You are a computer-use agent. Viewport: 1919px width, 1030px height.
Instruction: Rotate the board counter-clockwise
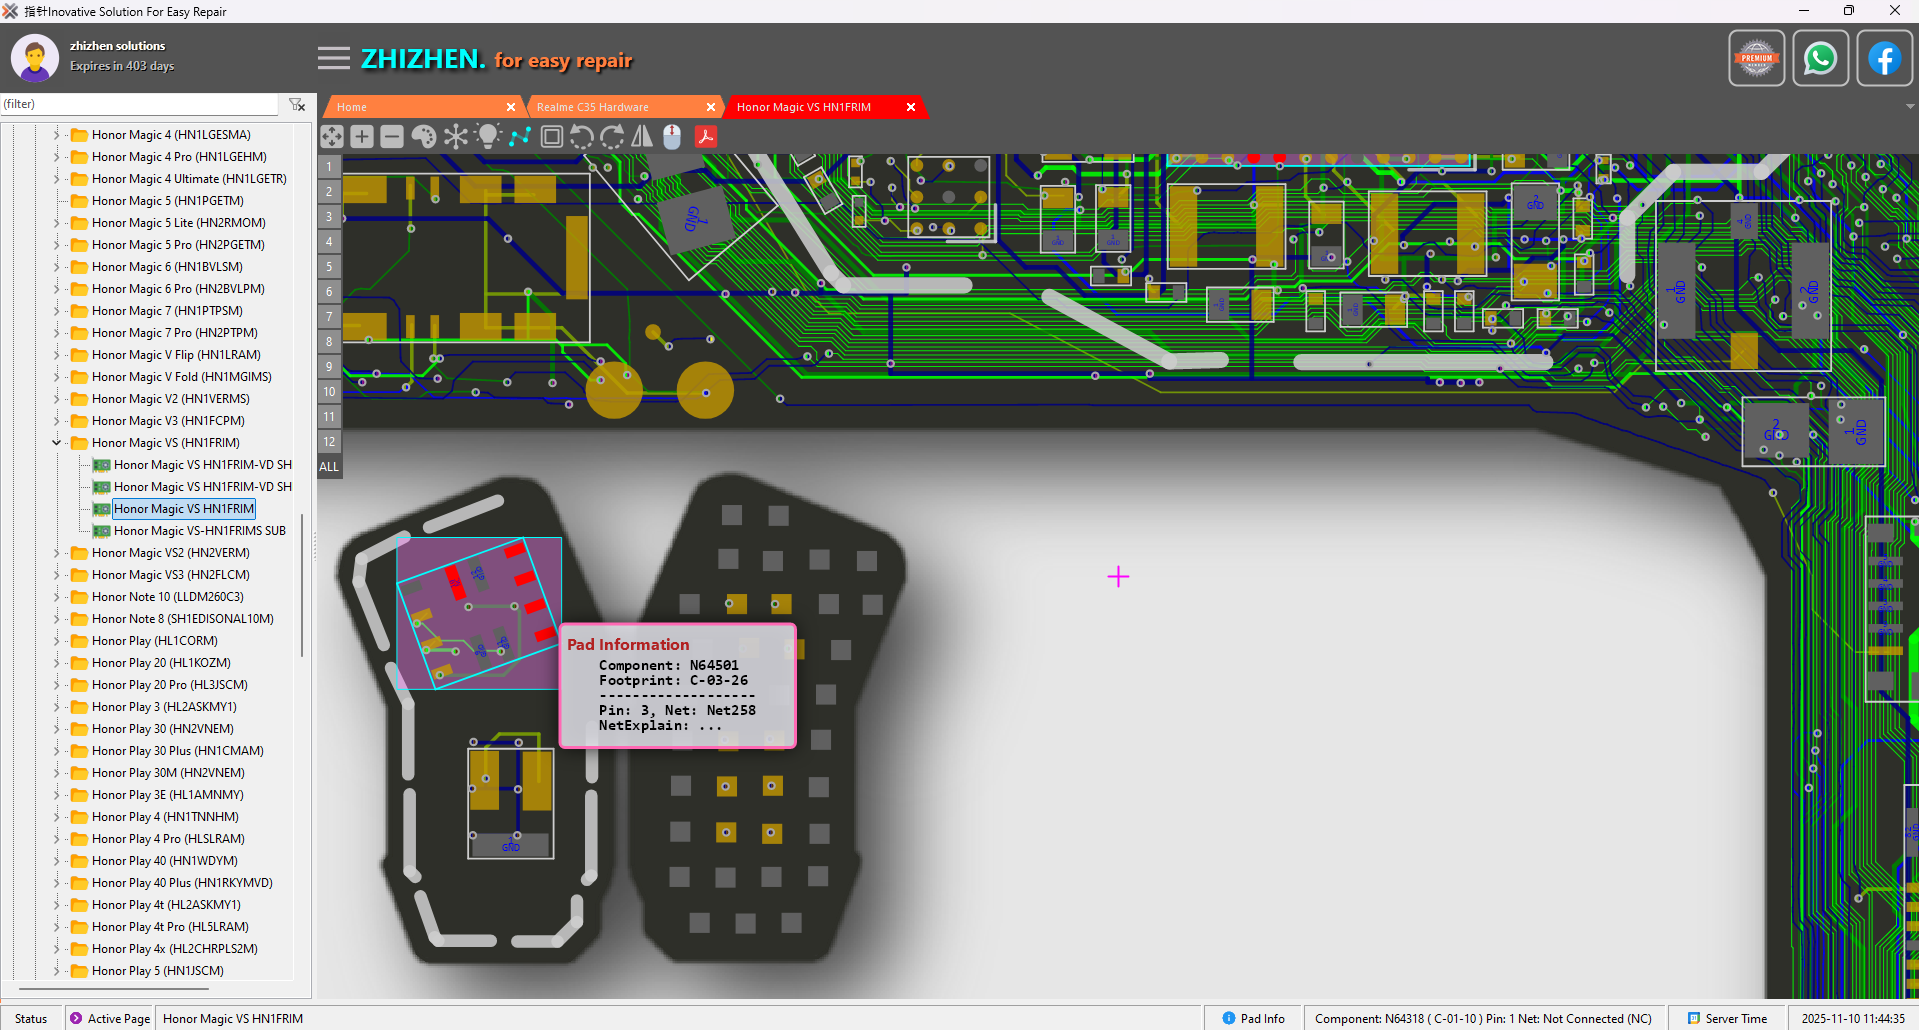click(581, 137)
